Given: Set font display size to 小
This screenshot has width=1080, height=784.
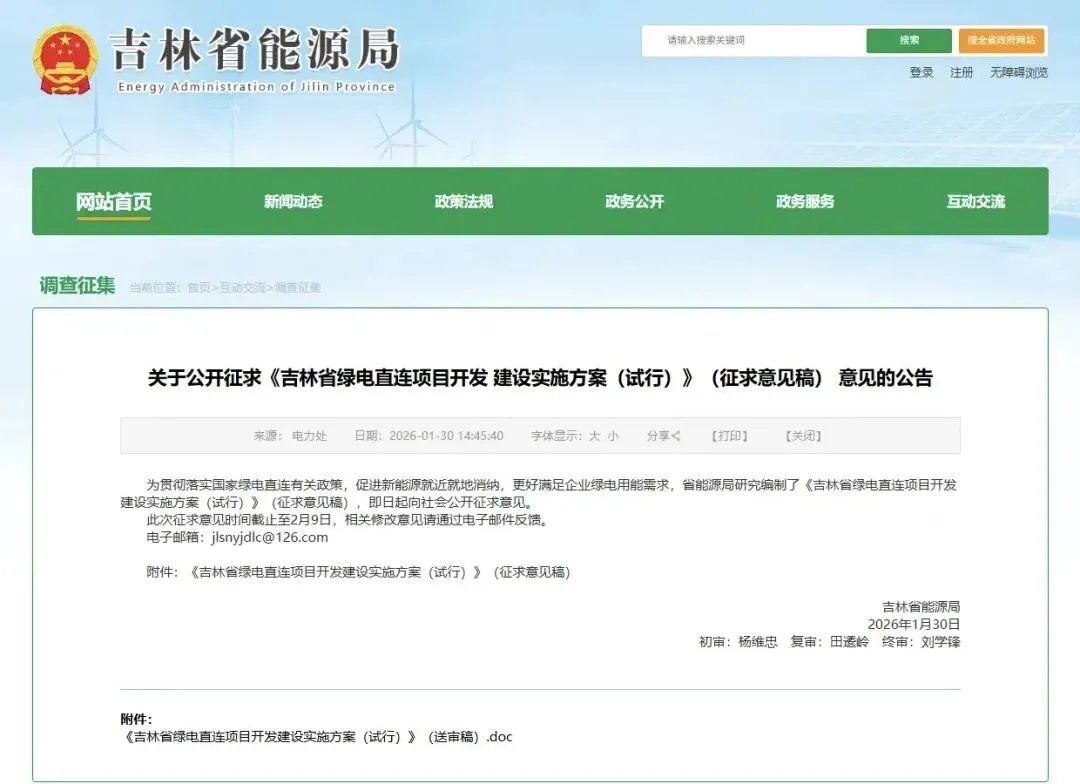Looking at the screenshot, I should pyautogui.click(x=613, y=436).
